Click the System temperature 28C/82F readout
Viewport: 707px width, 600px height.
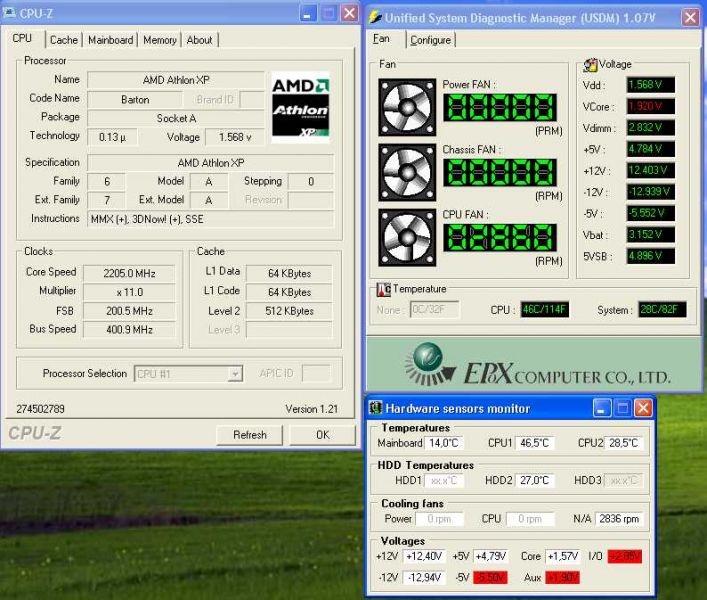(662, 309)
